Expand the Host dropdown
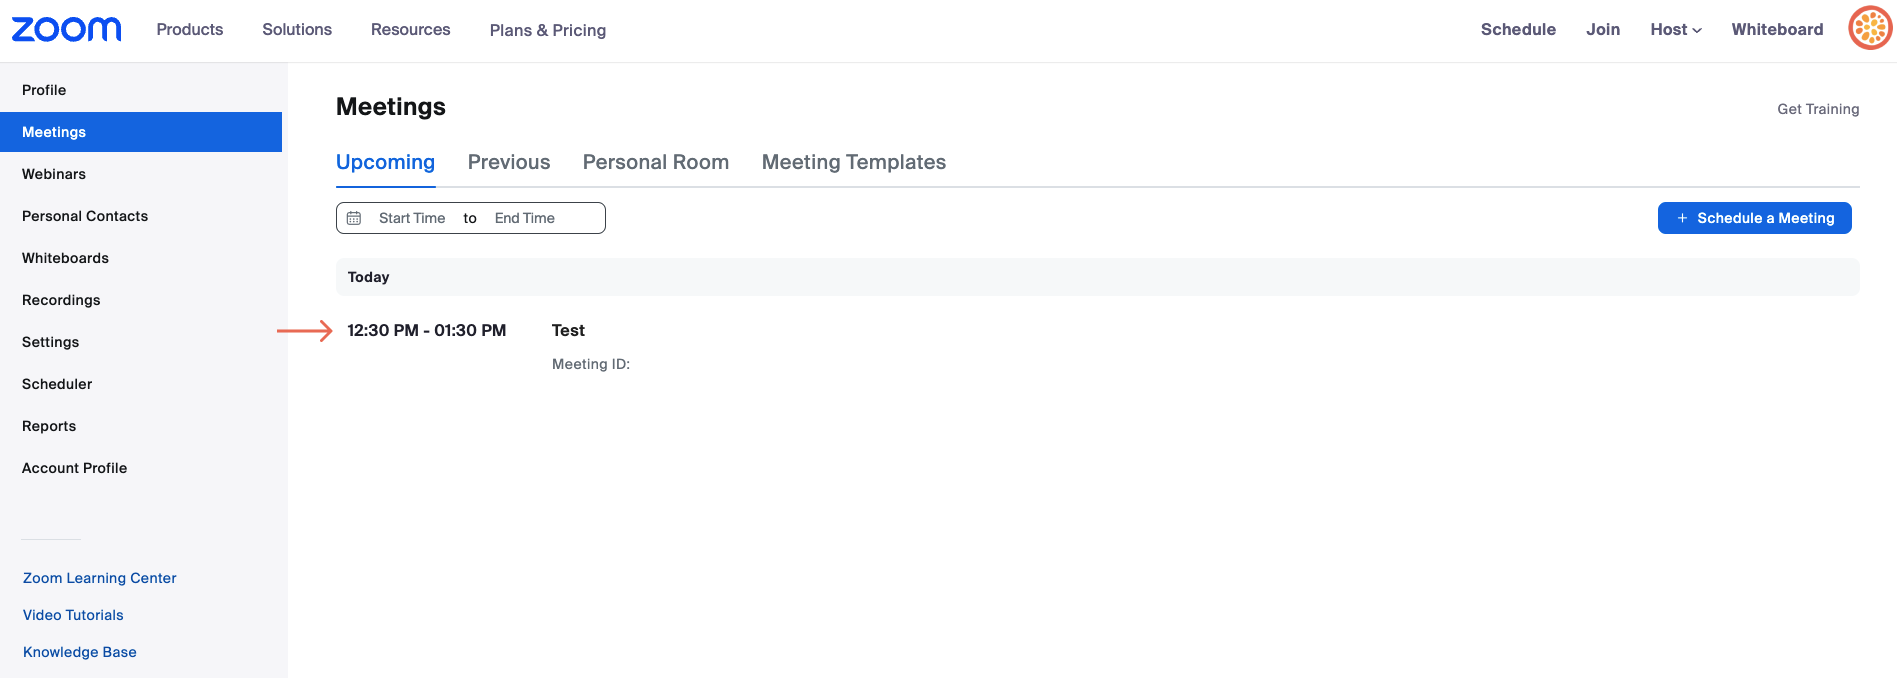The width and height of the screenshot is (1897, 678). click(1675, 30)
